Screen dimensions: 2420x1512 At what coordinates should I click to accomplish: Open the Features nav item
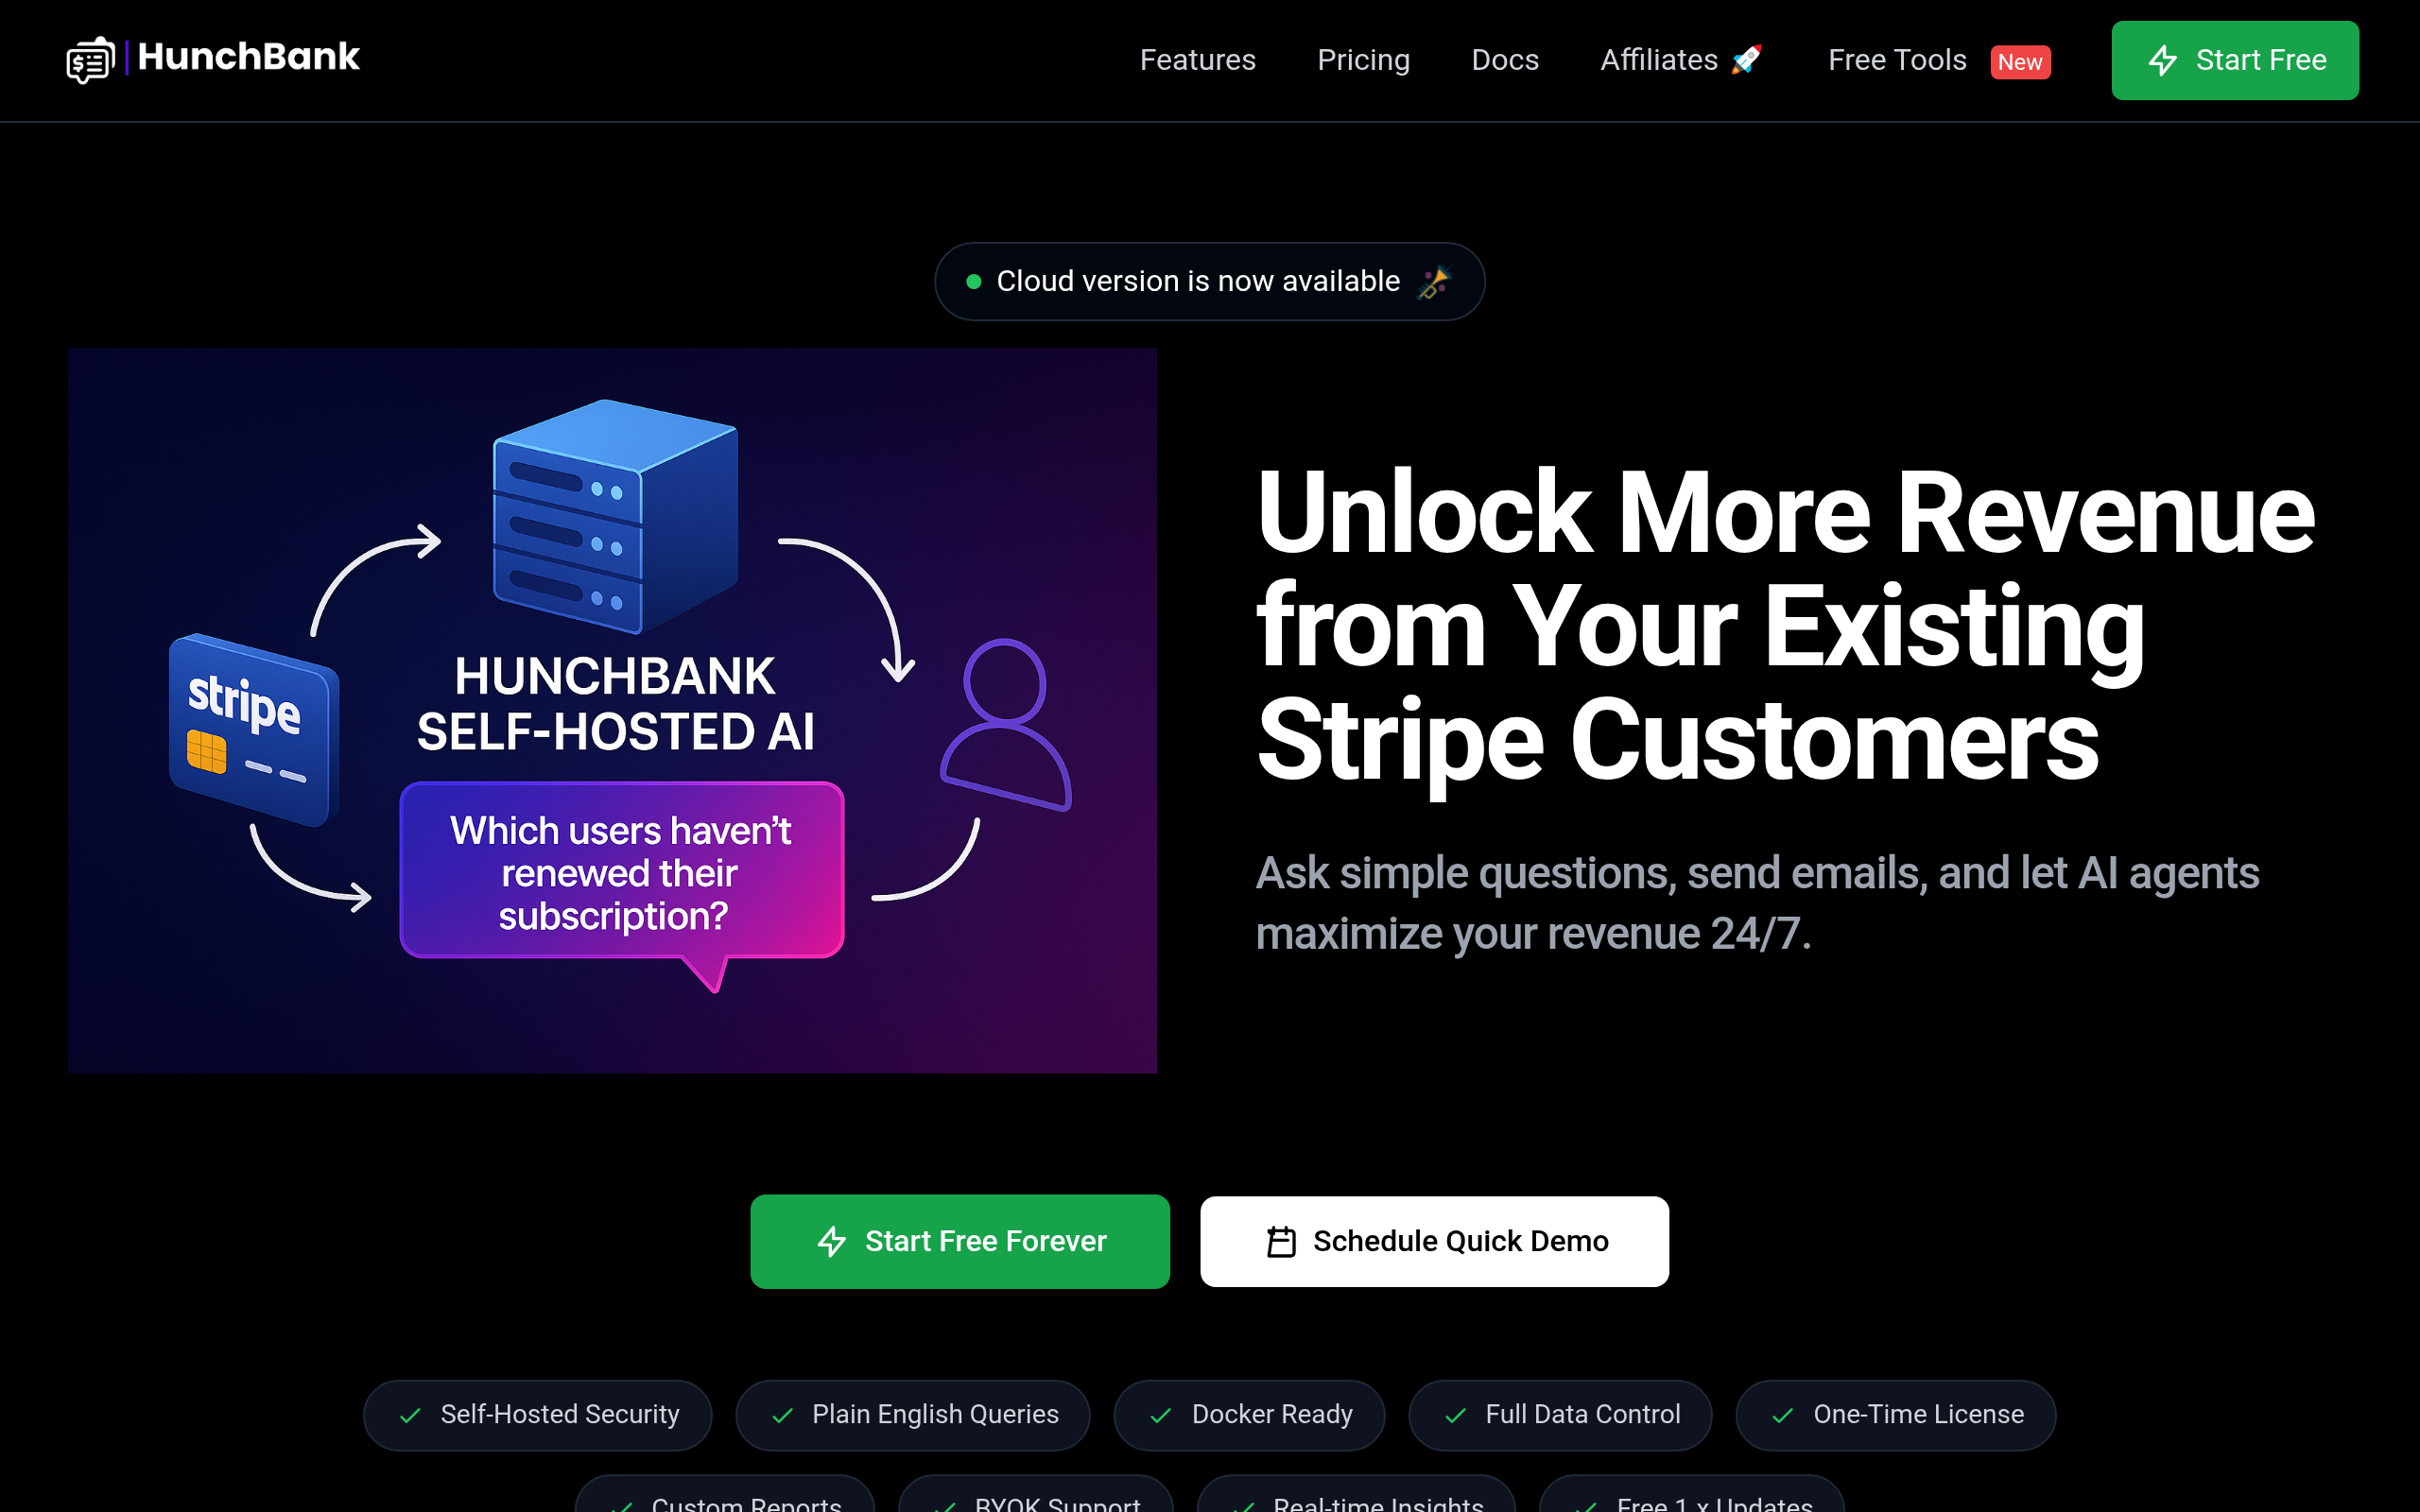tap(1197, 60)
